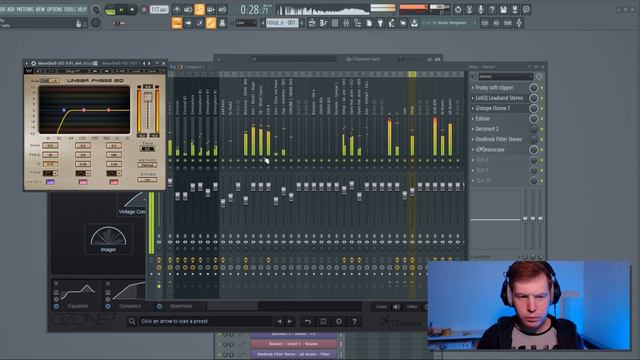Click Linear Phase EQ output fader

(x=148, y=98)
